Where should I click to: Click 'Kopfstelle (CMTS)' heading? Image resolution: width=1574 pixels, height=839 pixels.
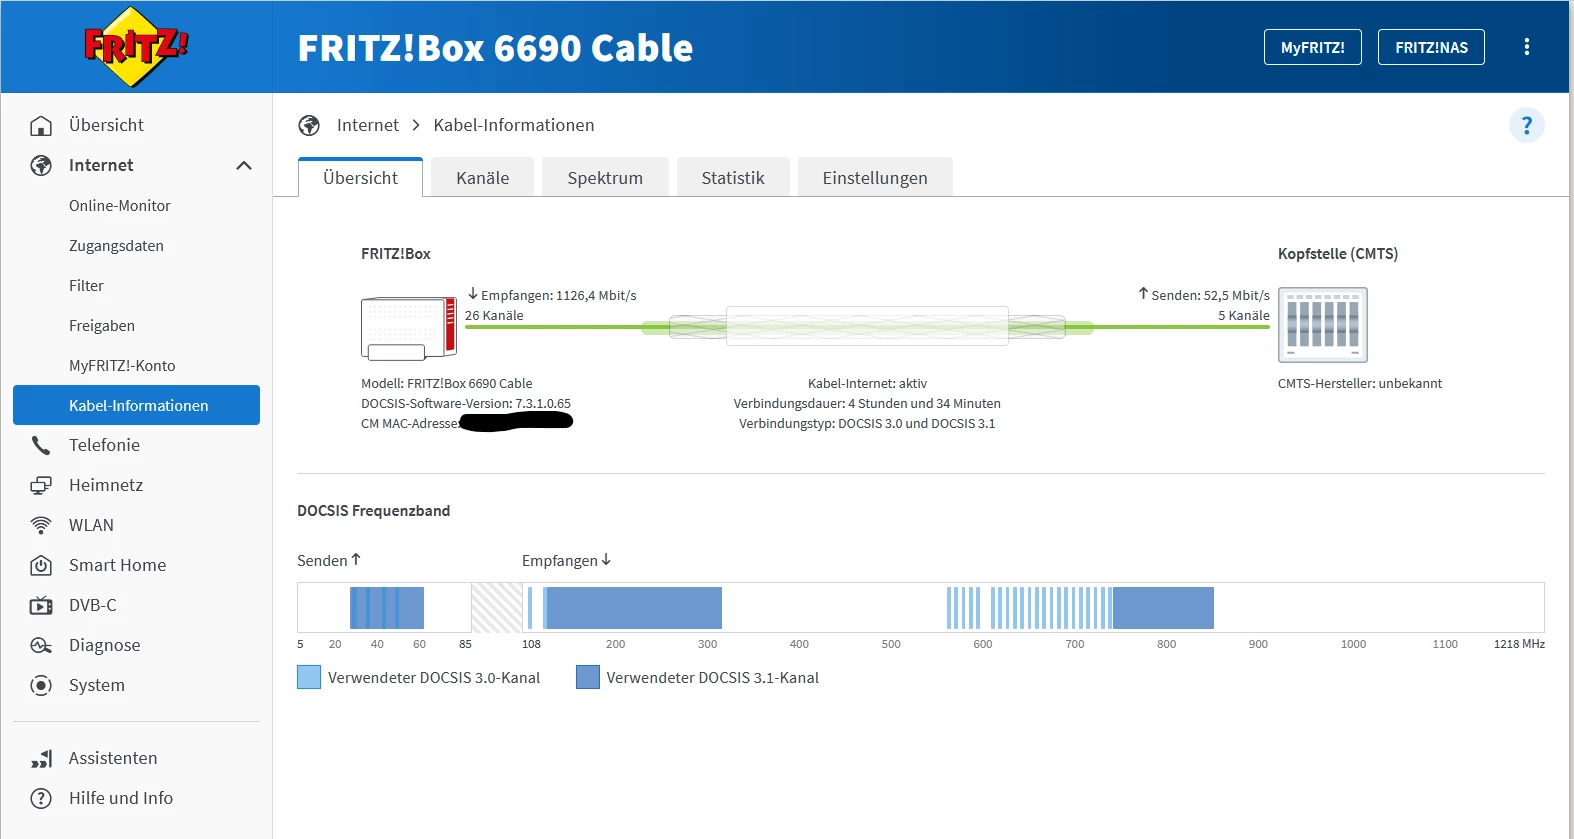[1338, 254]
